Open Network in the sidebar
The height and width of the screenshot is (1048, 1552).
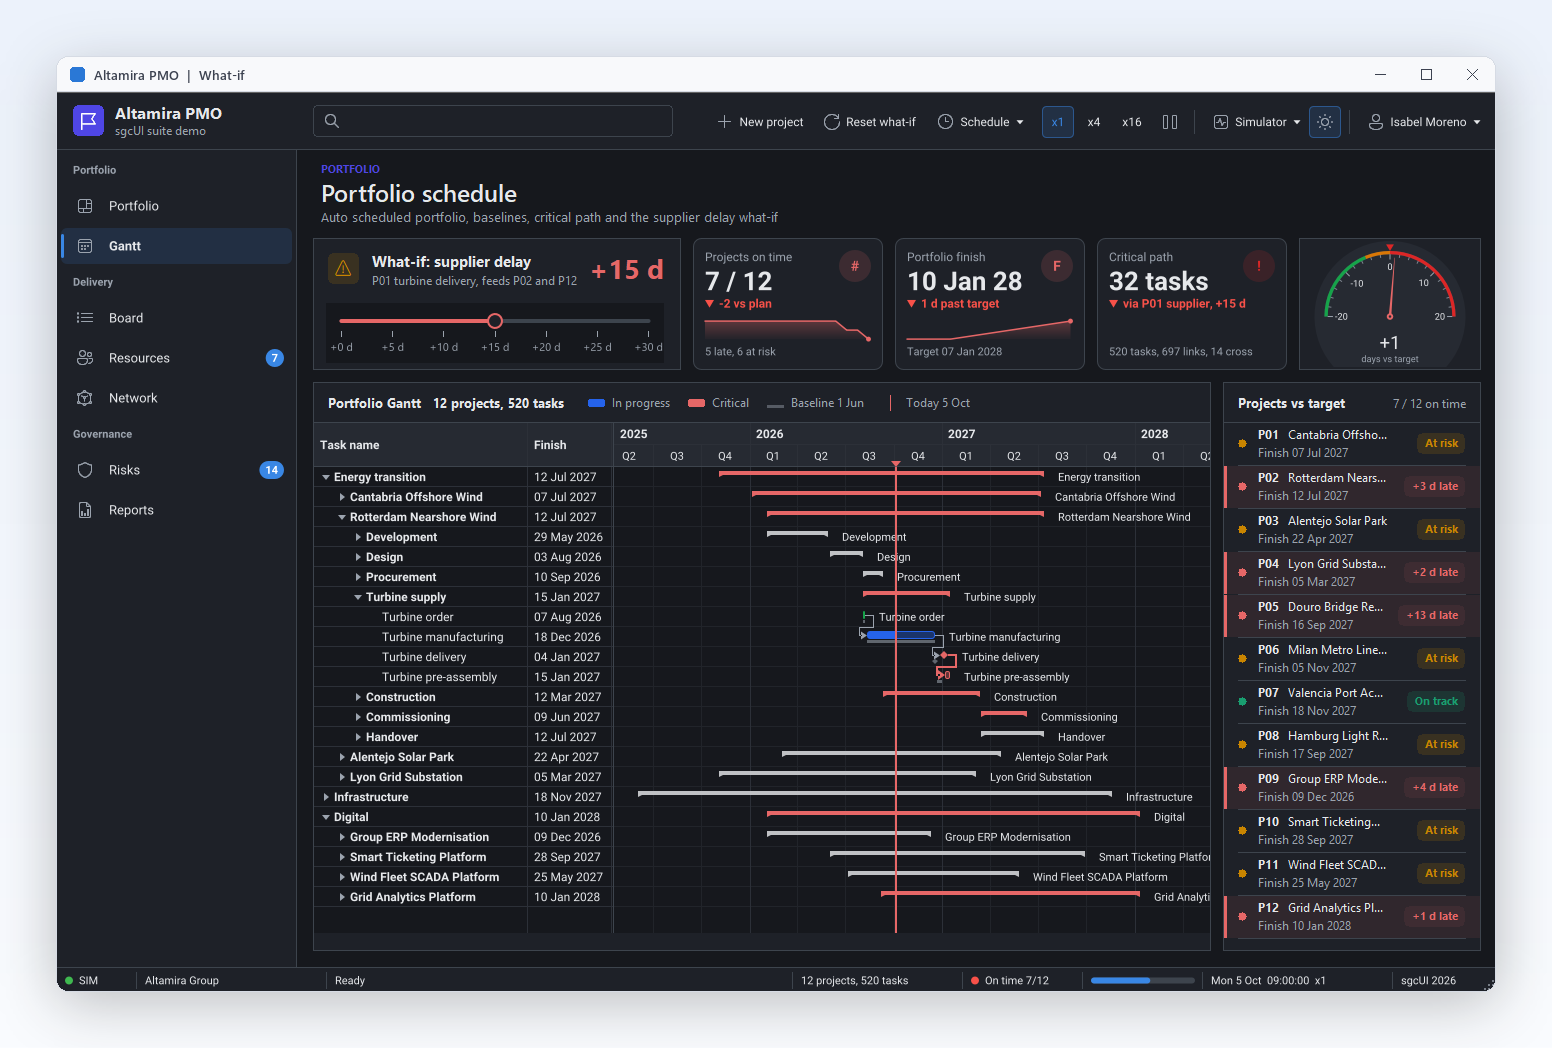176,398
